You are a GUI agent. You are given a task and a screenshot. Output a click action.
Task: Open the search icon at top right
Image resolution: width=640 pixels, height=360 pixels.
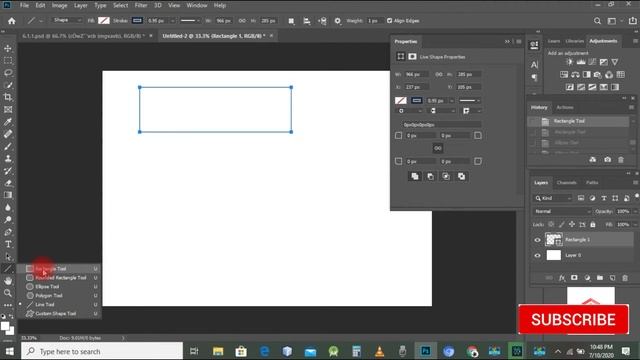point(597,21)
